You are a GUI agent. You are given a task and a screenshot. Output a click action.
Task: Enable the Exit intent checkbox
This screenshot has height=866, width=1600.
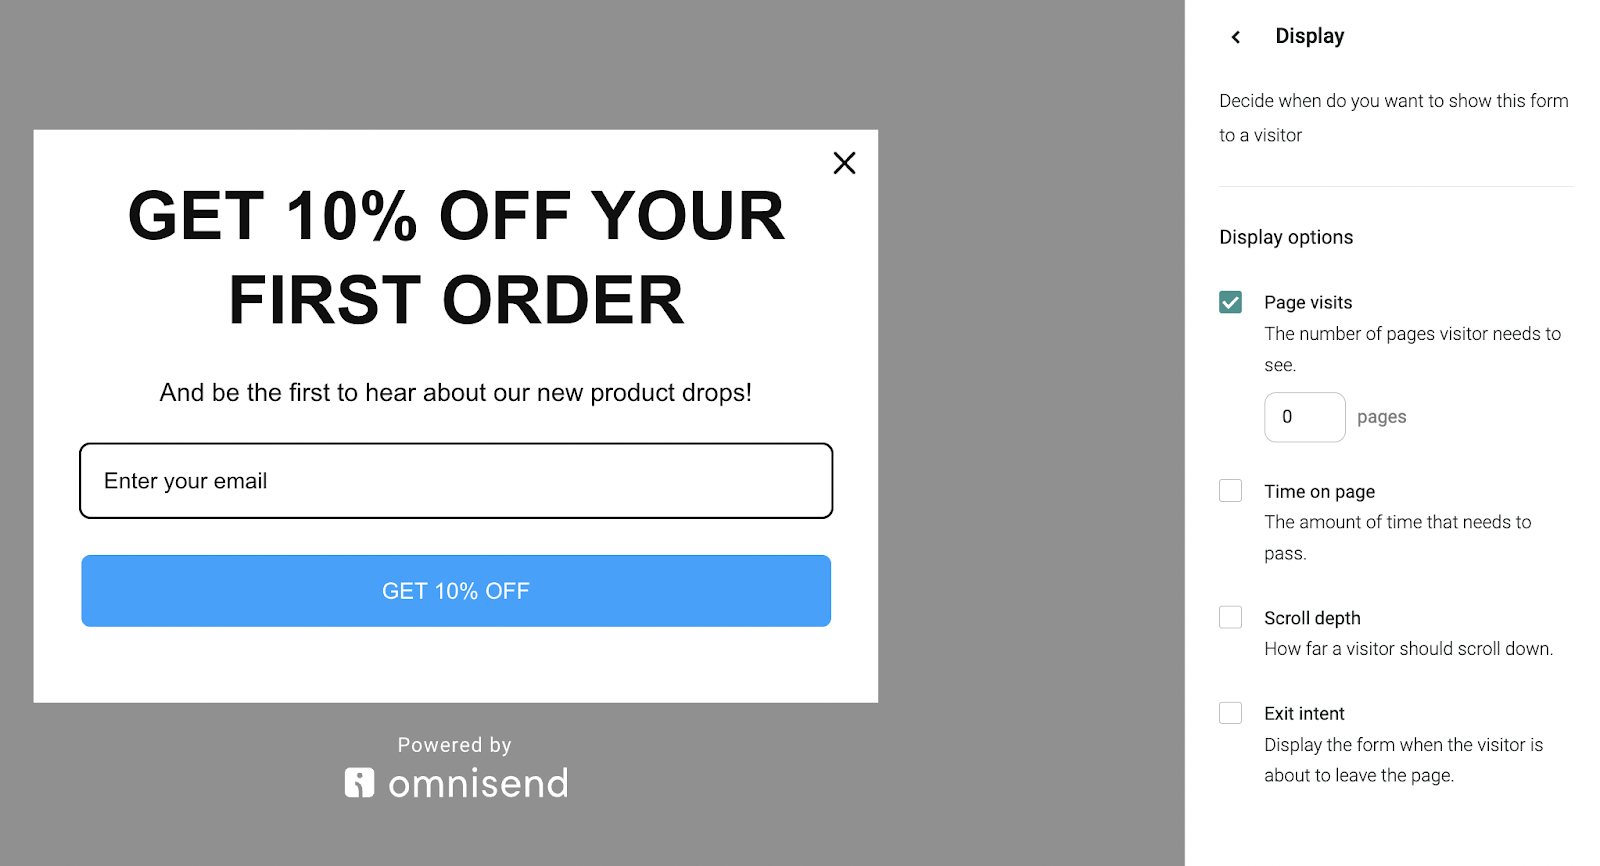point(1230,713)
